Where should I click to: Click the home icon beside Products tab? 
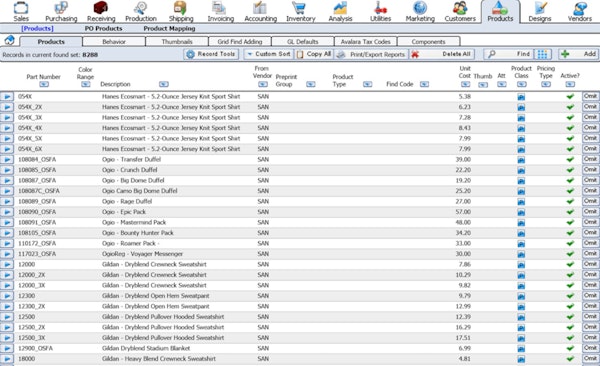[9, 40]
